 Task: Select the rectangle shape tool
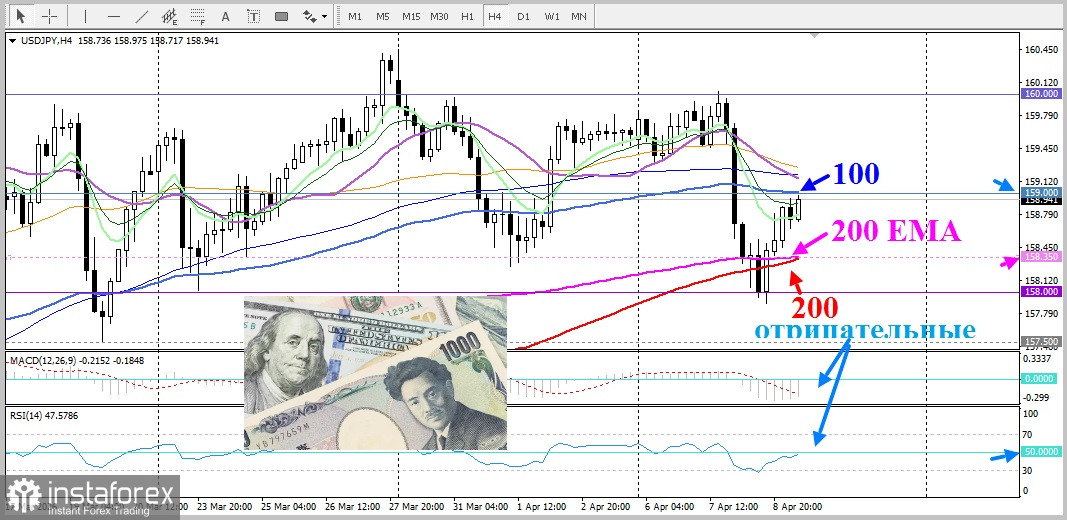click(282, 16)
